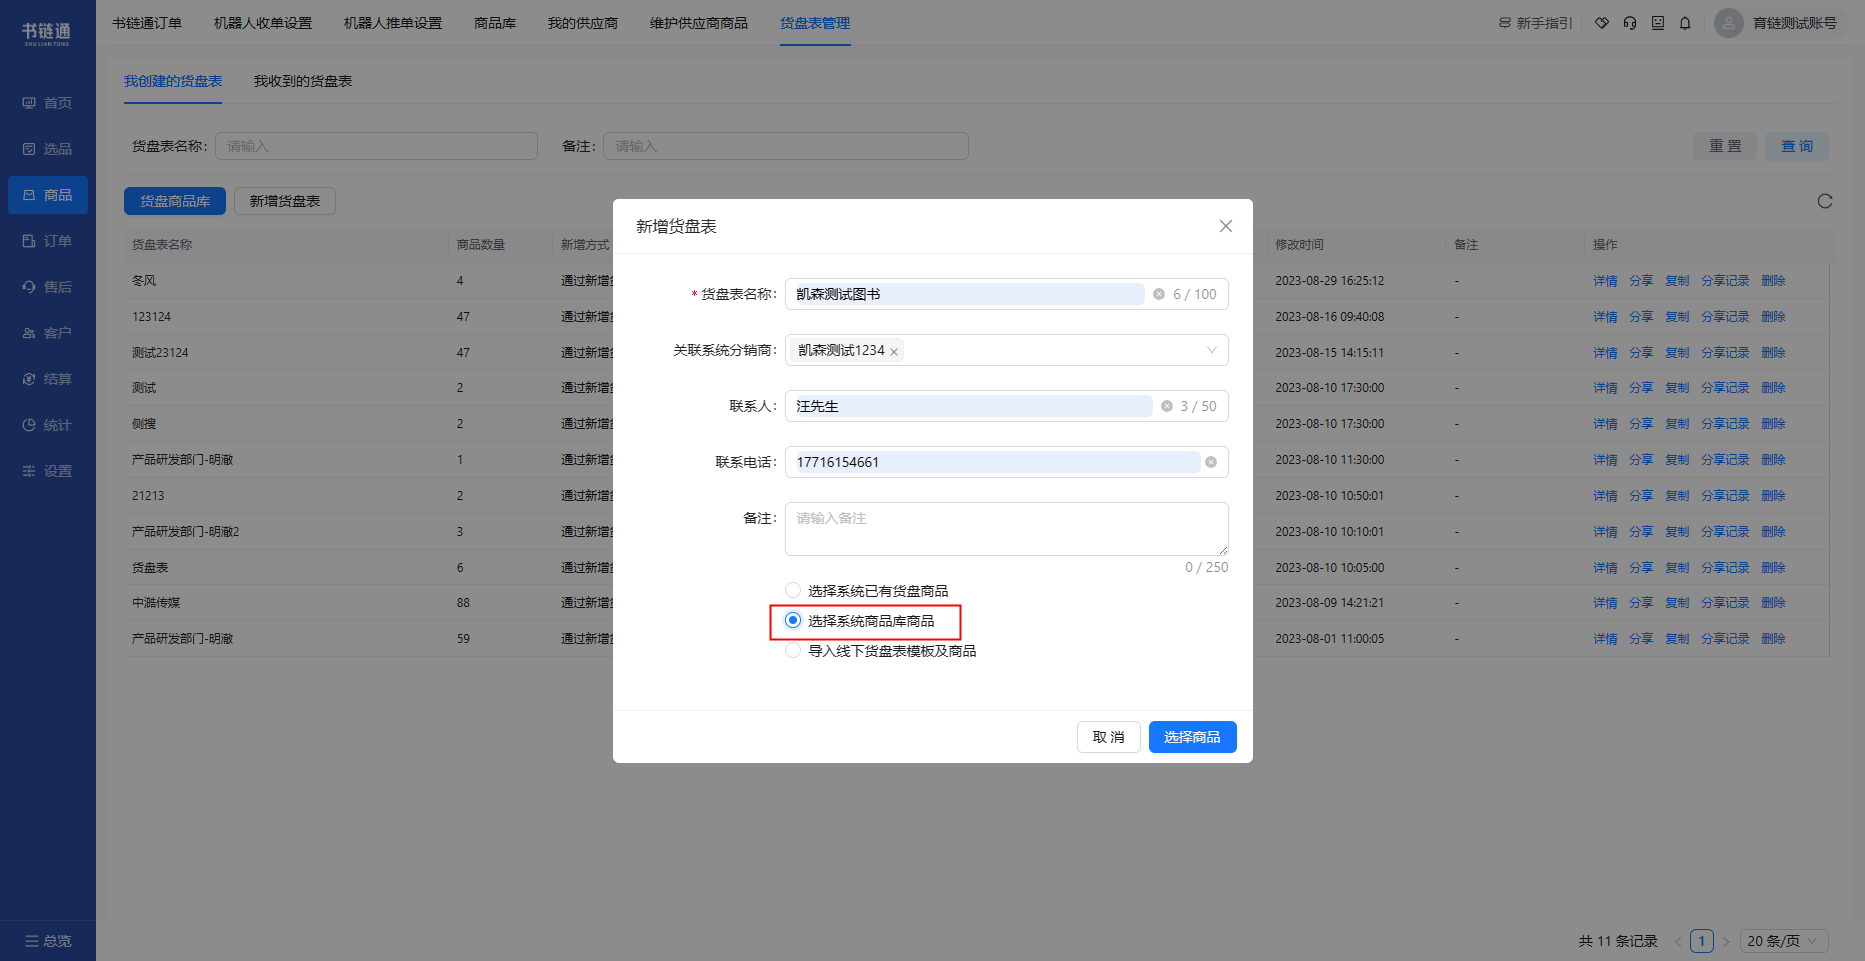The image size is (1865, 961).
Task: Click the user avatar icon
Action: [x=1728, y=23]
